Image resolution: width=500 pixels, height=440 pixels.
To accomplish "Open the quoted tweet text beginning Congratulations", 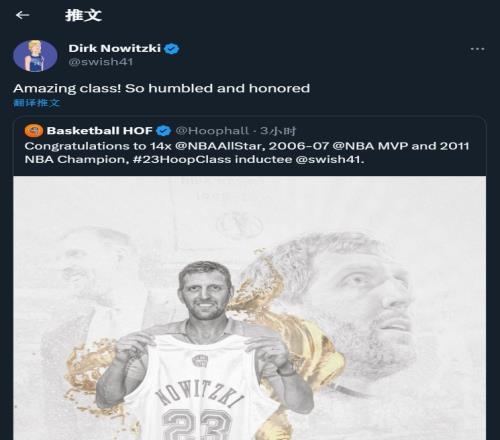I will [247, 153].
